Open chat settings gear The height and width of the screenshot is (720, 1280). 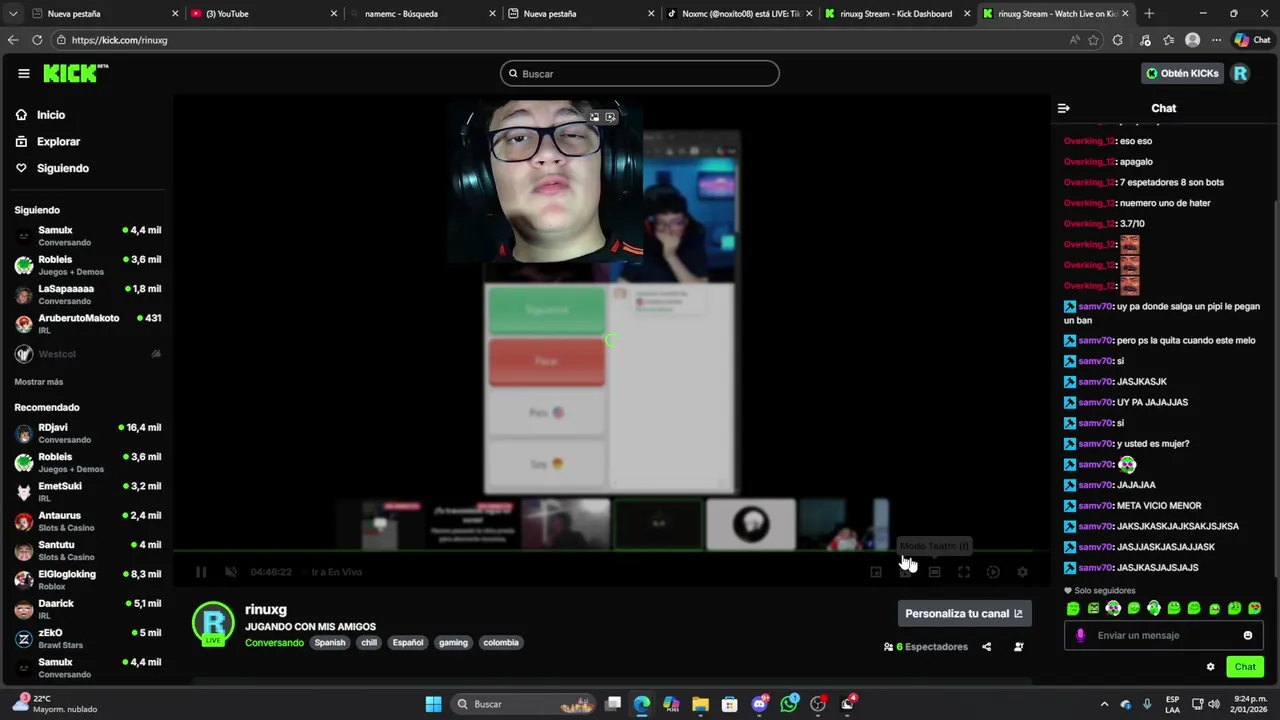(1210, 667)
